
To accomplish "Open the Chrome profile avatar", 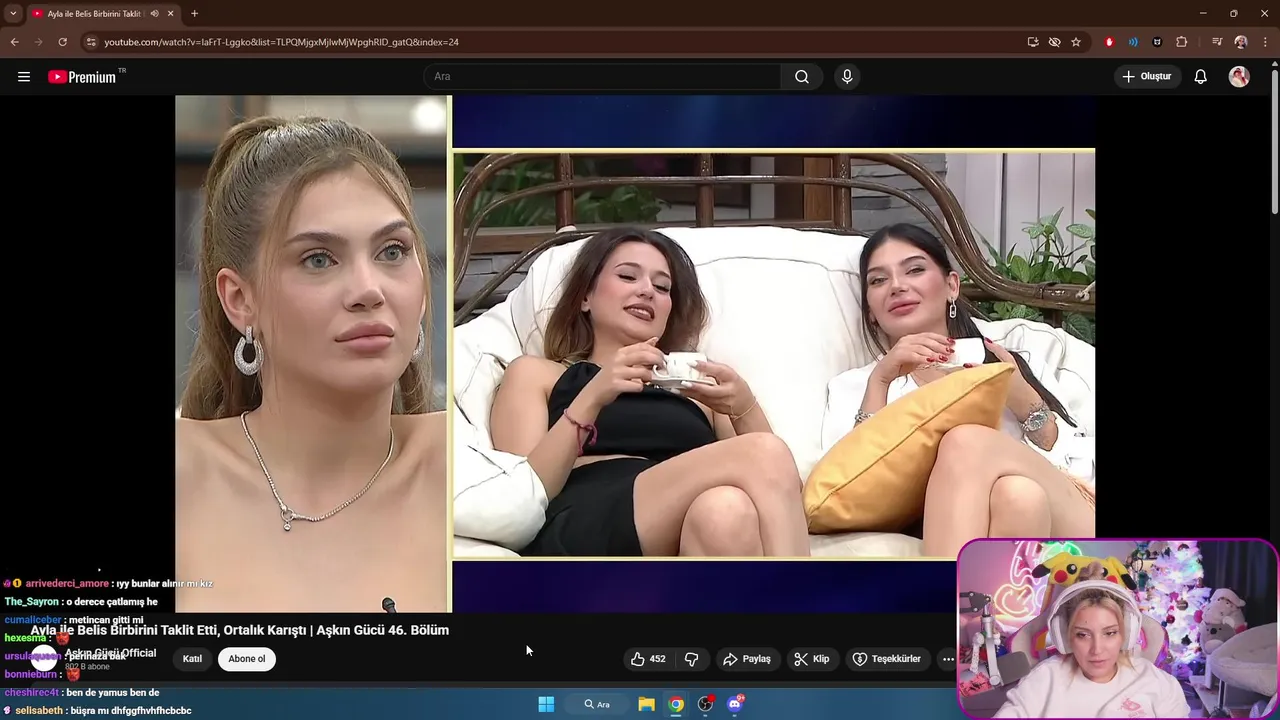I will click(x=1241, y=42).
